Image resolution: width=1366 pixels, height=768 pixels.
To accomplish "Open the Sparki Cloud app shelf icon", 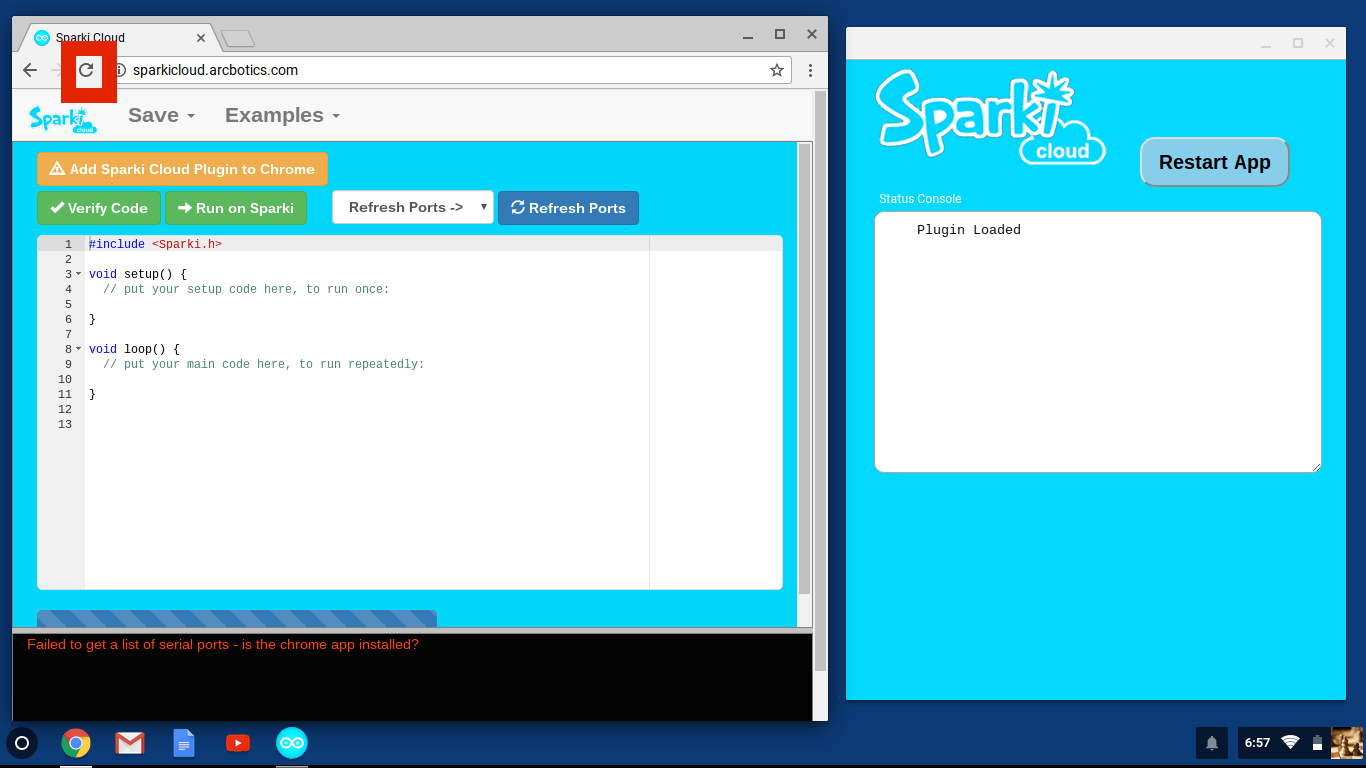I will click(292, 743).
